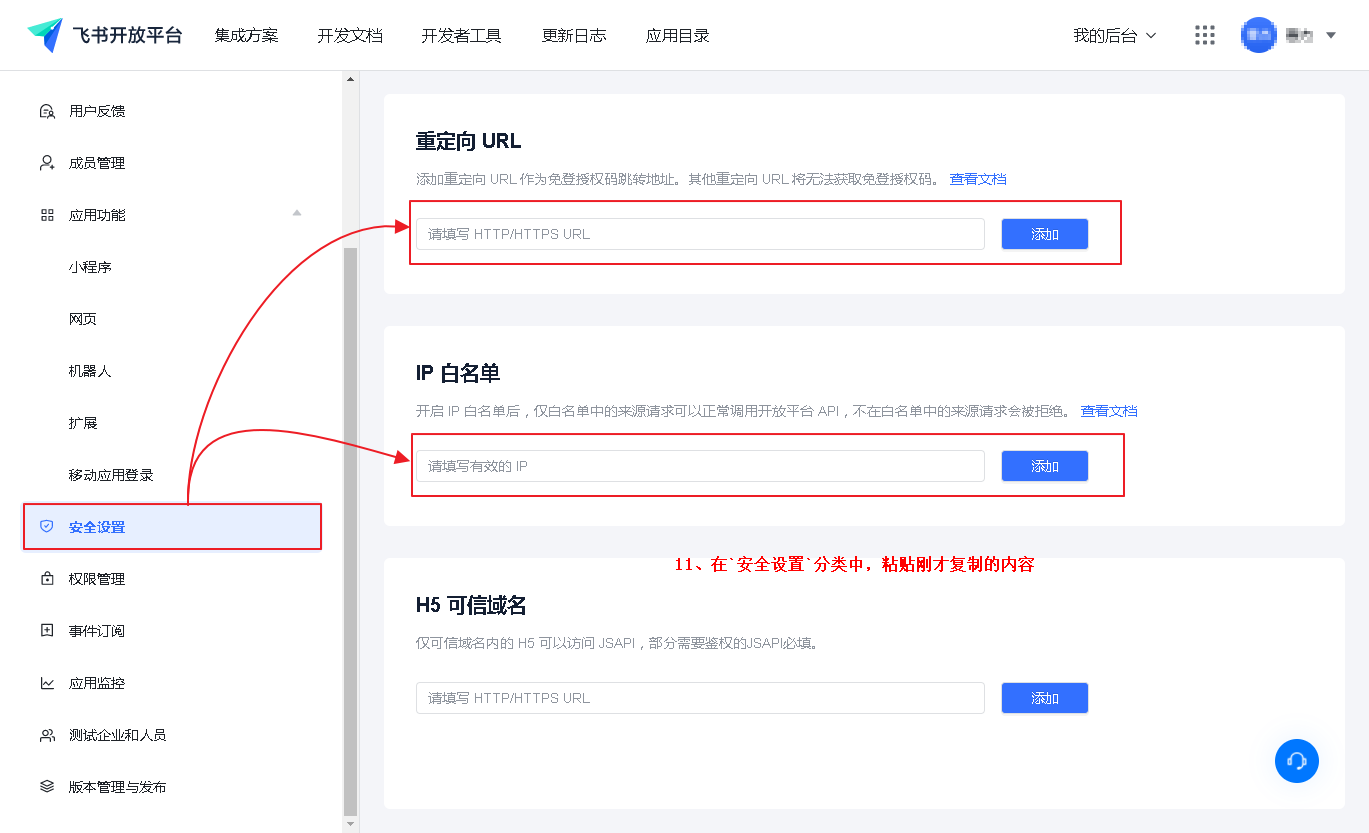Click the member management sidebar icon
The width and height of the screenshot is (1369, 833).
(x=47, y=163)
